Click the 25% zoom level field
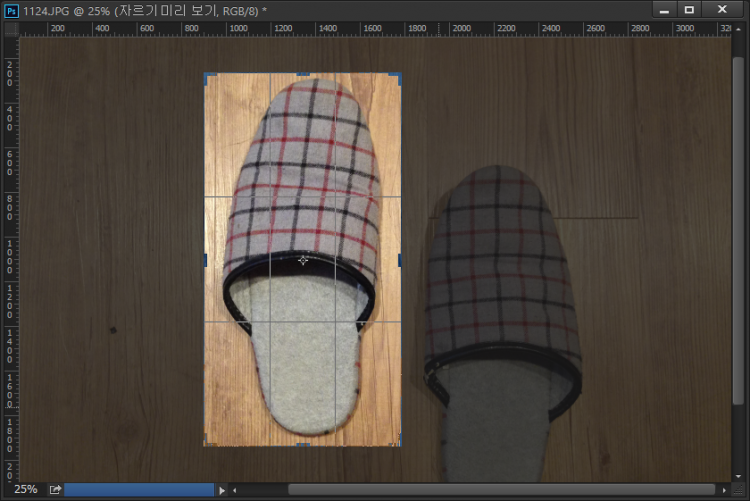Screen dimensions: 750x501 (x=25, y=490)
